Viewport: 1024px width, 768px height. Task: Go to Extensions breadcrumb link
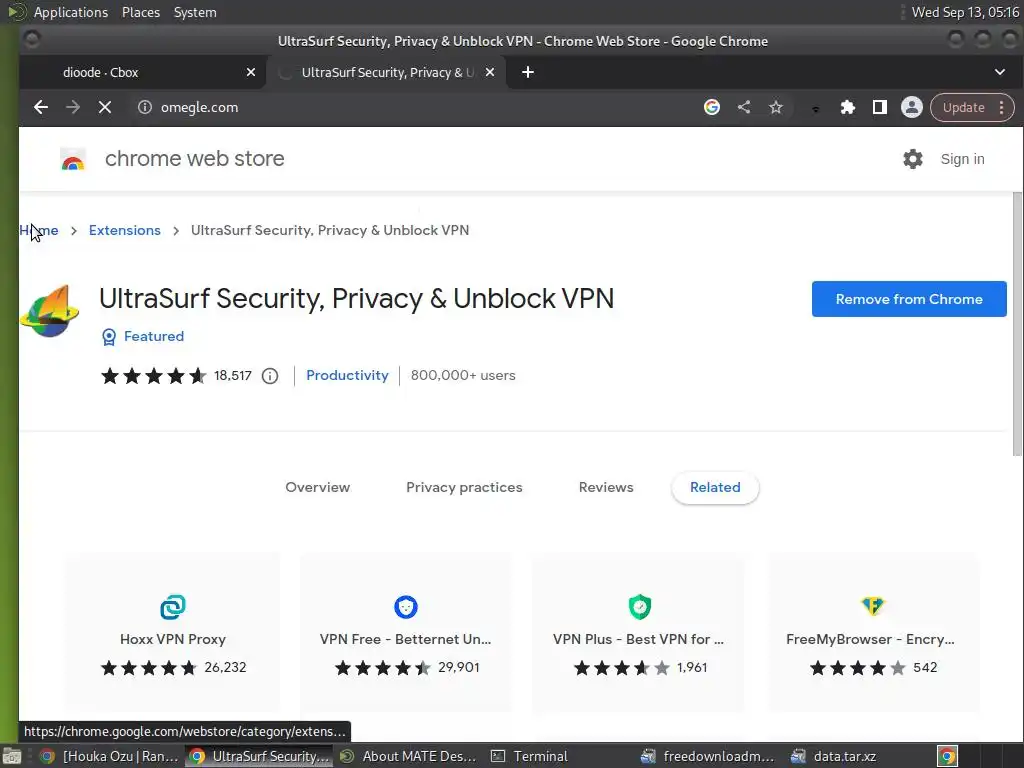[x=125, y=230]
